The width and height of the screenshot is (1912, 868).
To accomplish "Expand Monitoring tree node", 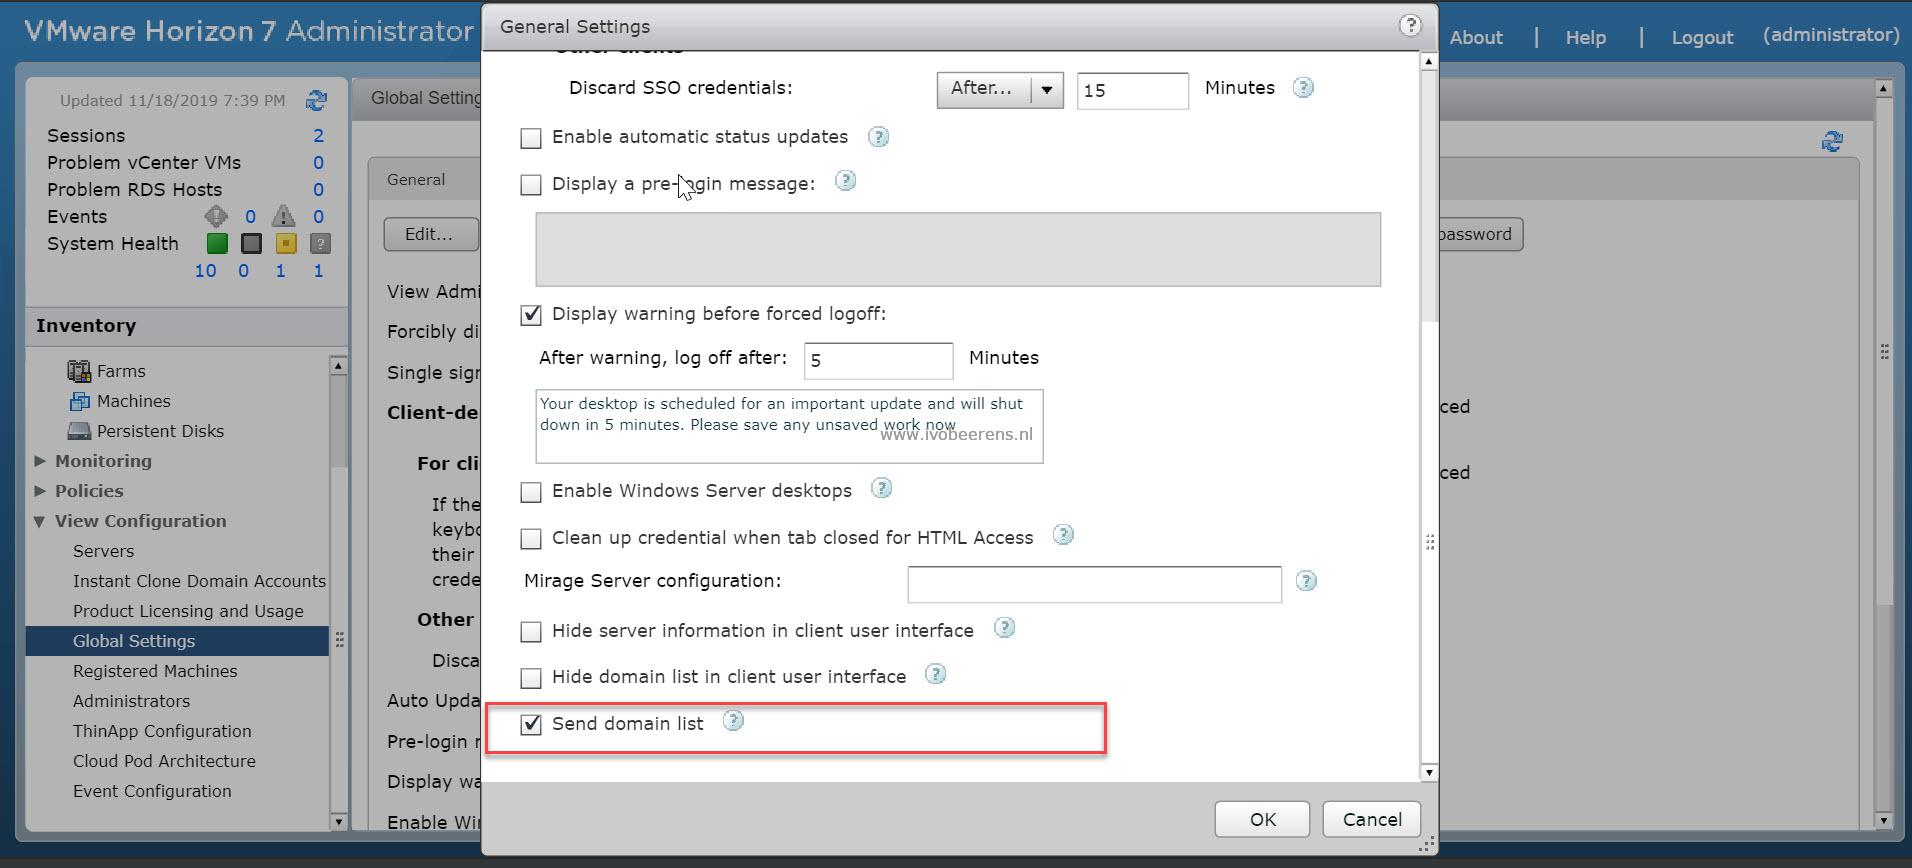I will tap(40, 461).
